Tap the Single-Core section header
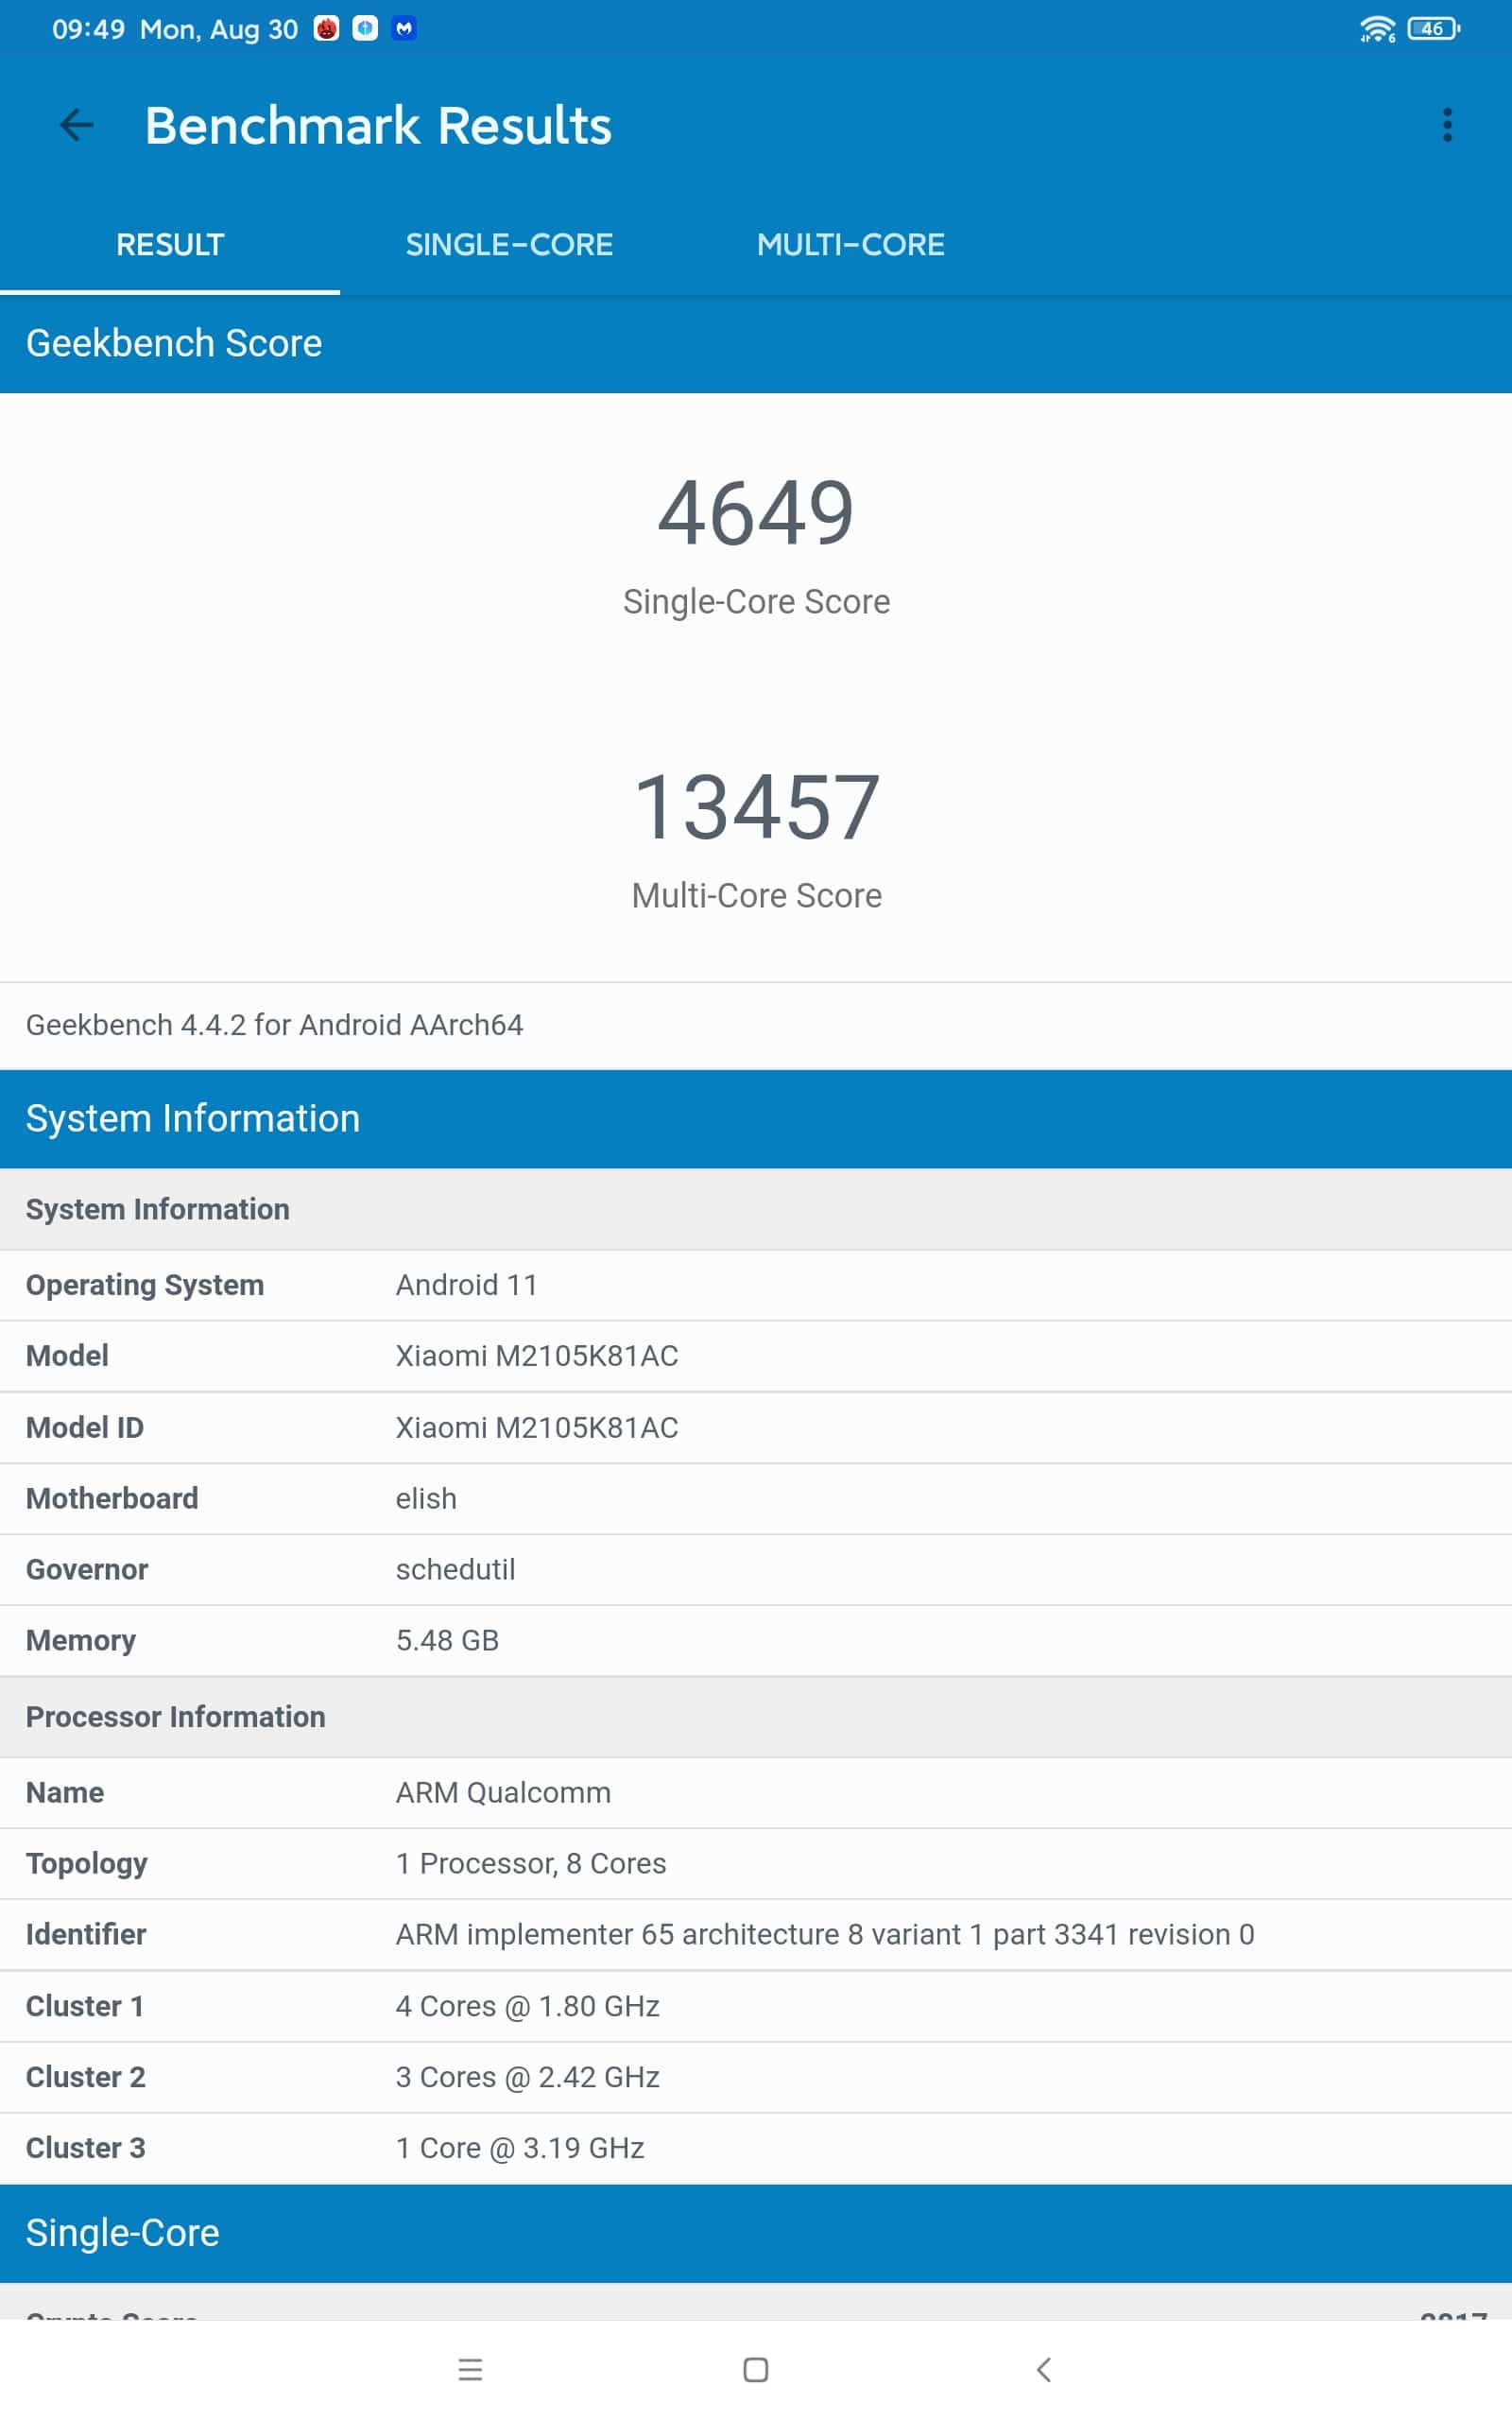1512x2420 pixels. (x=756, y=2233)
